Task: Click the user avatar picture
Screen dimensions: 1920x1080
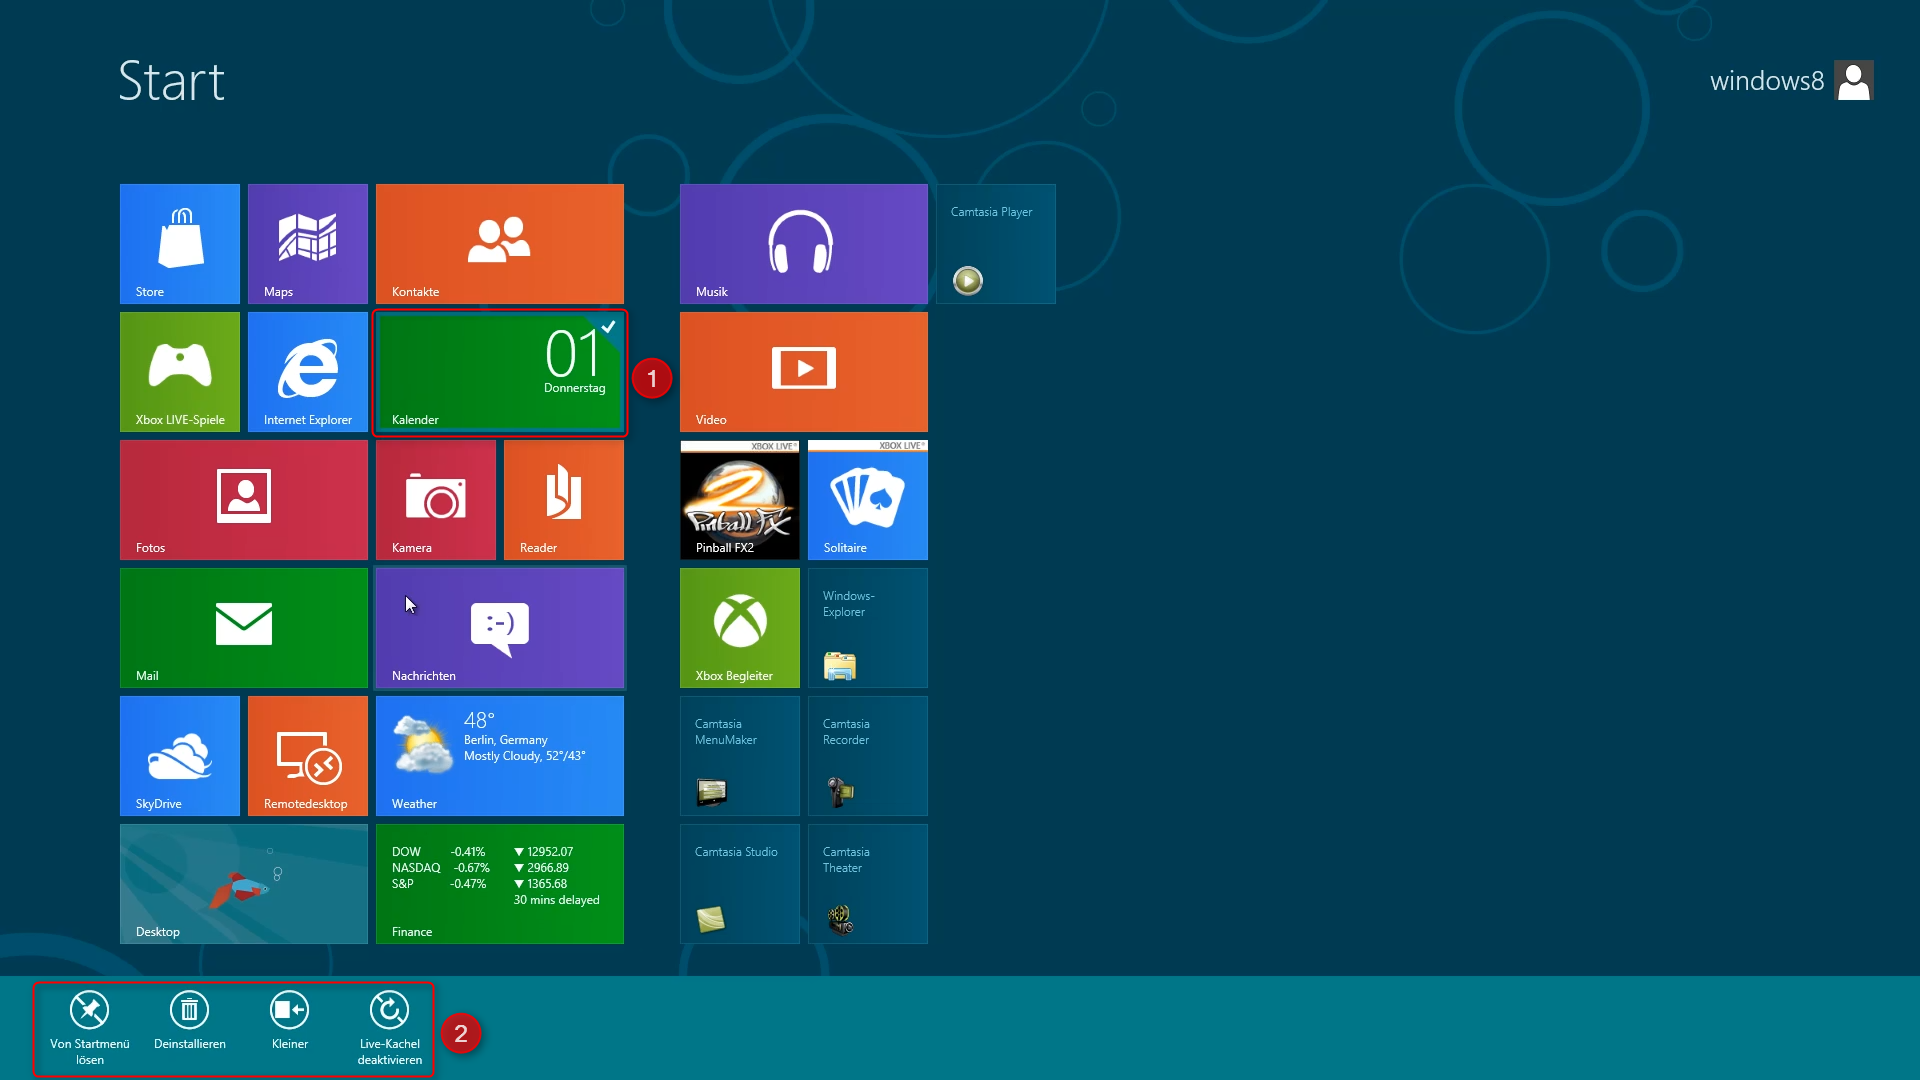Action: coord(1854,80)
